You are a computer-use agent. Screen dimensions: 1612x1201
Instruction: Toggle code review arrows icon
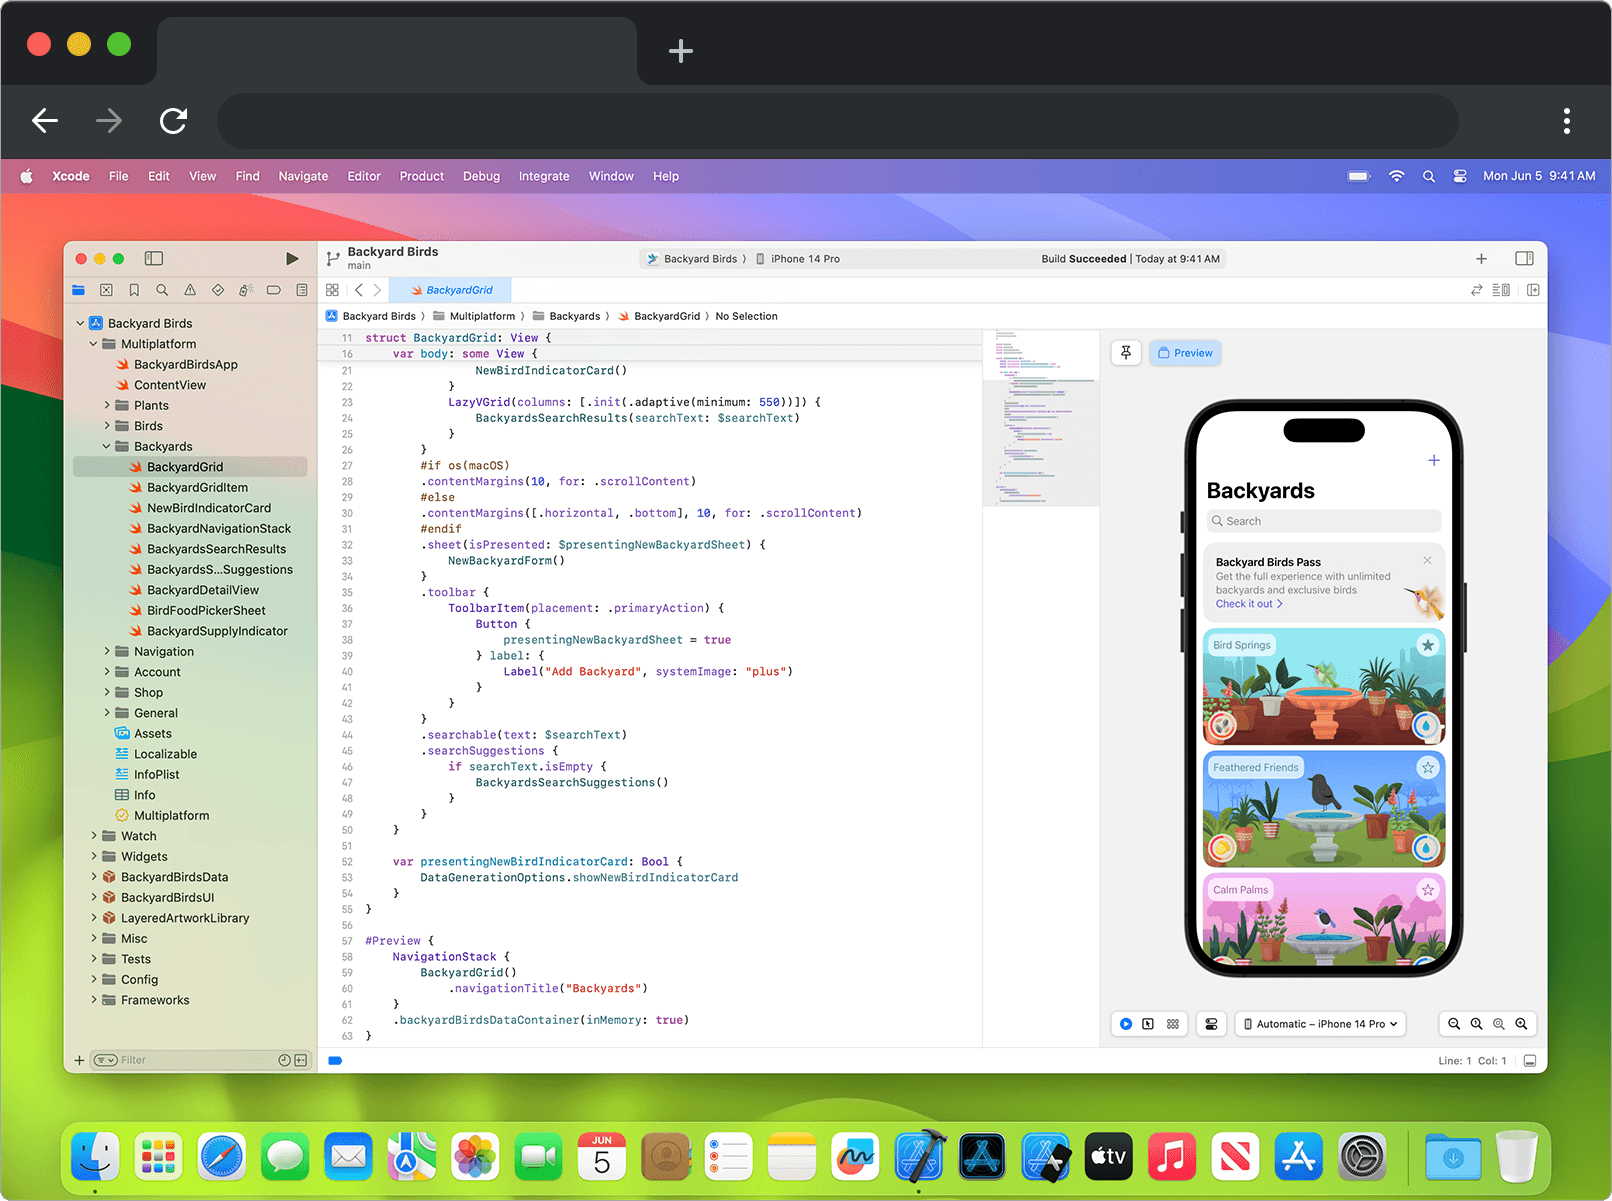click(x=1476, y=290)
